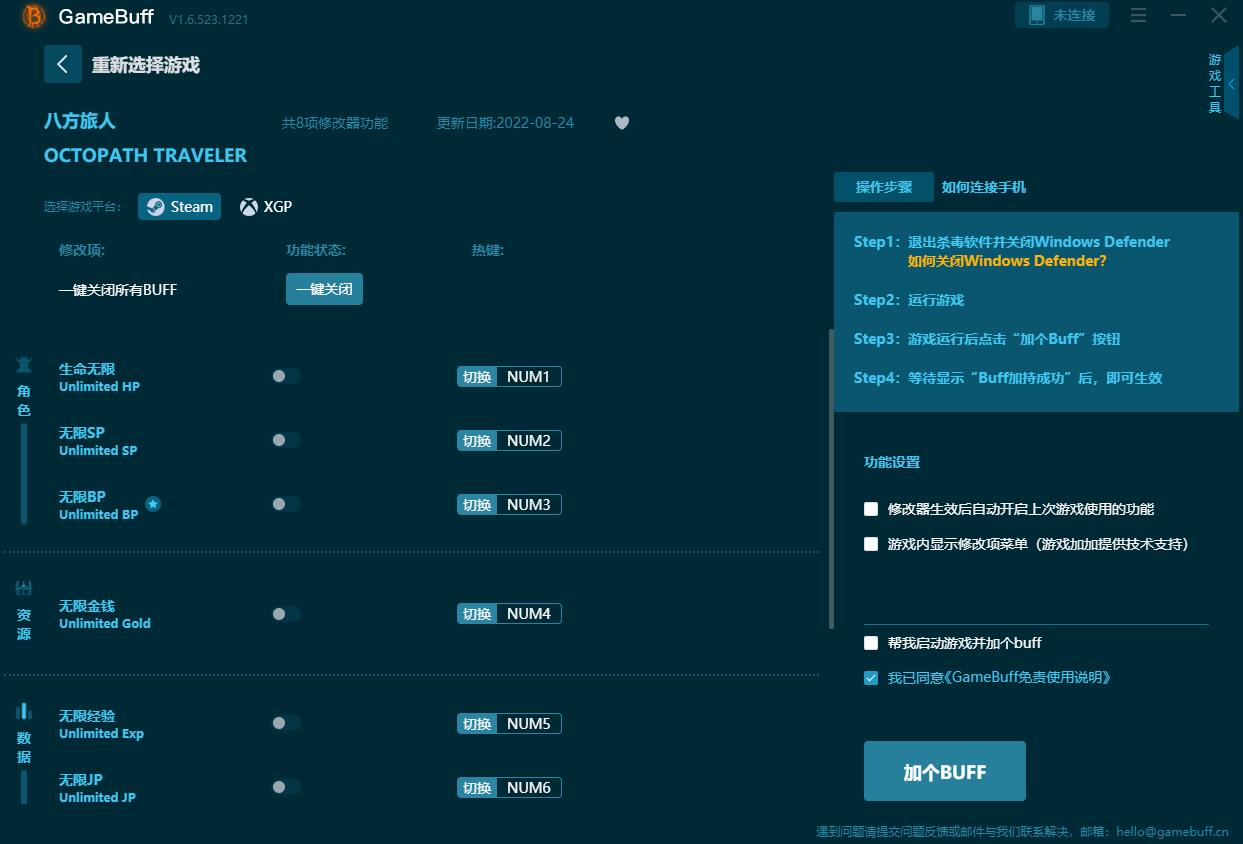Click the GameBuff logo icon
1243x844 pixels.
[x=33, y=17]
